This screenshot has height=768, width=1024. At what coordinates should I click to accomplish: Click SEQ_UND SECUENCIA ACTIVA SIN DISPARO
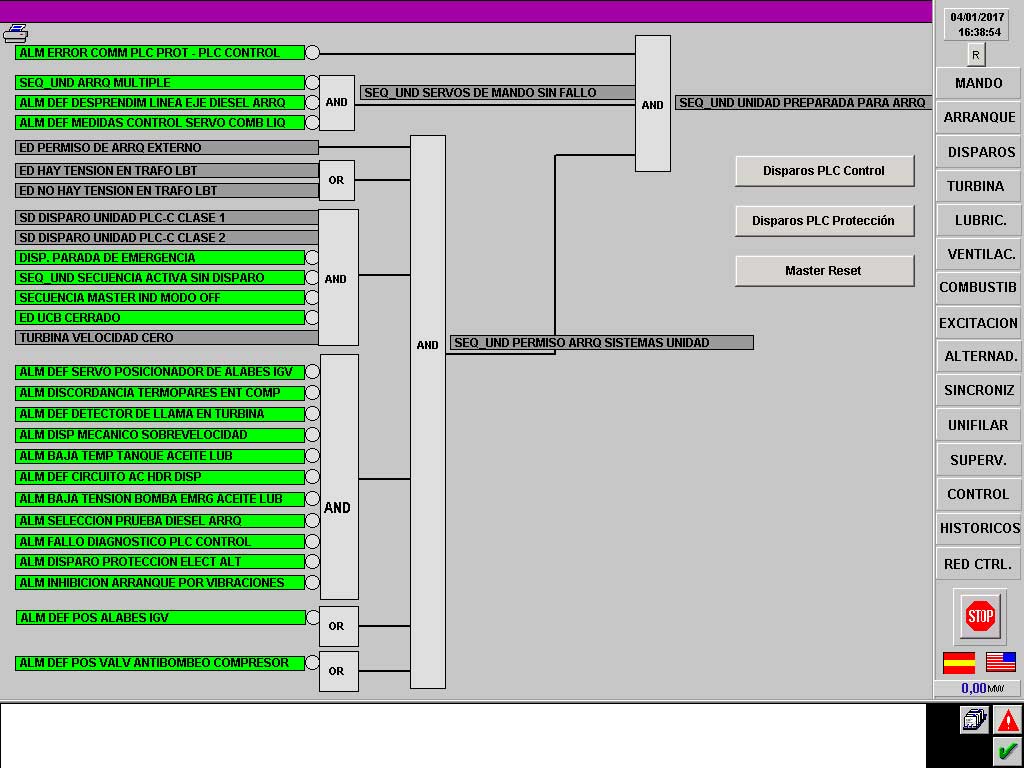tap(160, 278)
